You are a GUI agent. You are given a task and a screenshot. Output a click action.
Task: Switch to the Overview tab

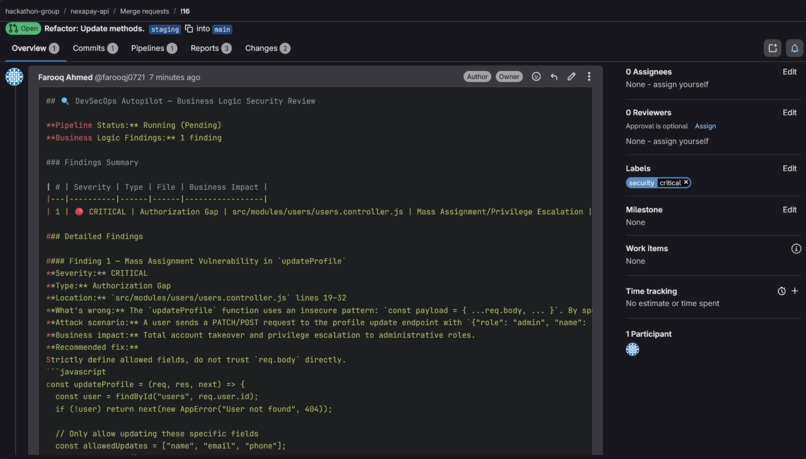click(x=35, y=48)
